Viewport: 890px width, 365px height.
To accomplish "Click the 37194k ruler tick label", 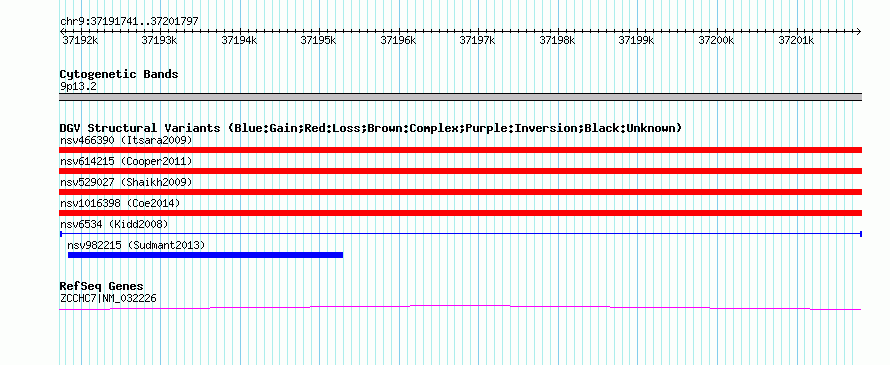I will [239, 40].
